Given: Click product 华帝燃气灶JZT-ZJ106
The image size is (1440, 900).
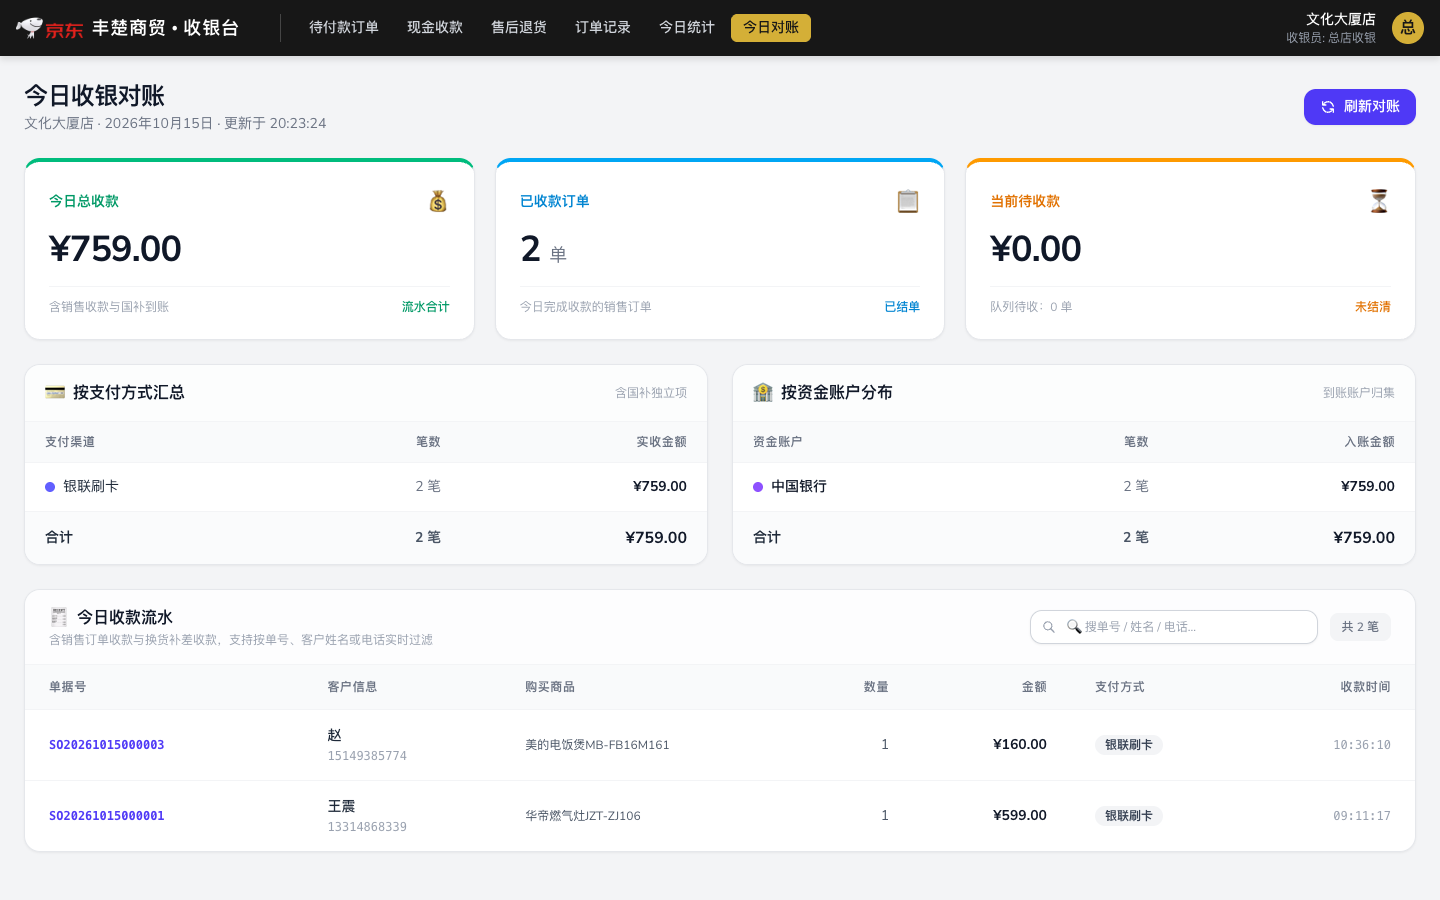Looking at the screenshot, I should click(x=583, y=816).
